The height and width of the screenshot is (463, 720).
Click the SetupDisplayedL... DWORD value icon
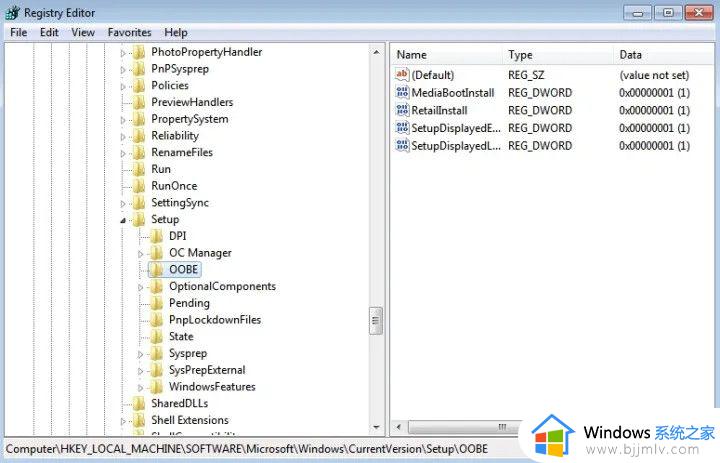click(402, 146)
